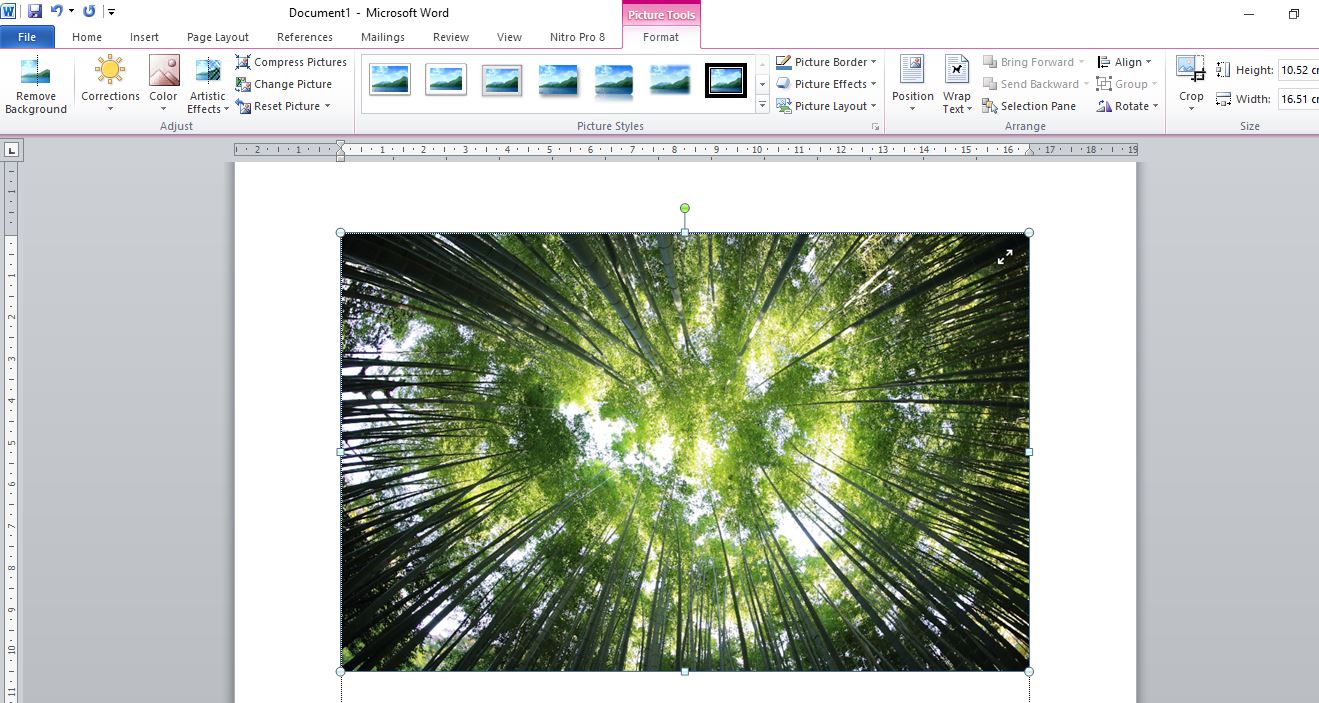Open the File tab
This screenshot has width=1319, height=703.
pos(27,37)
